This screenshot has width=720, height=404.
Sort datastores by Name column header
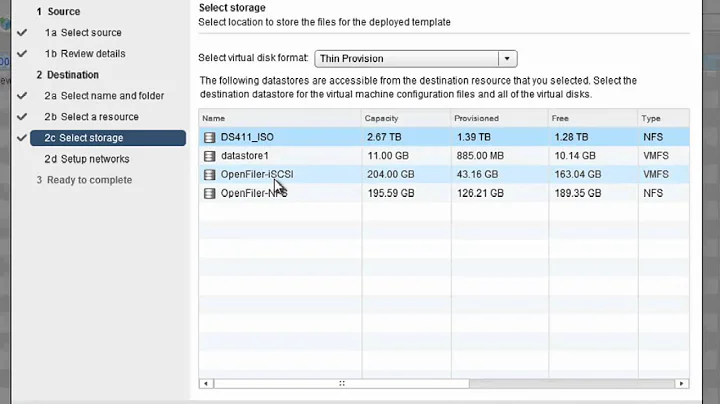(280, 118)
